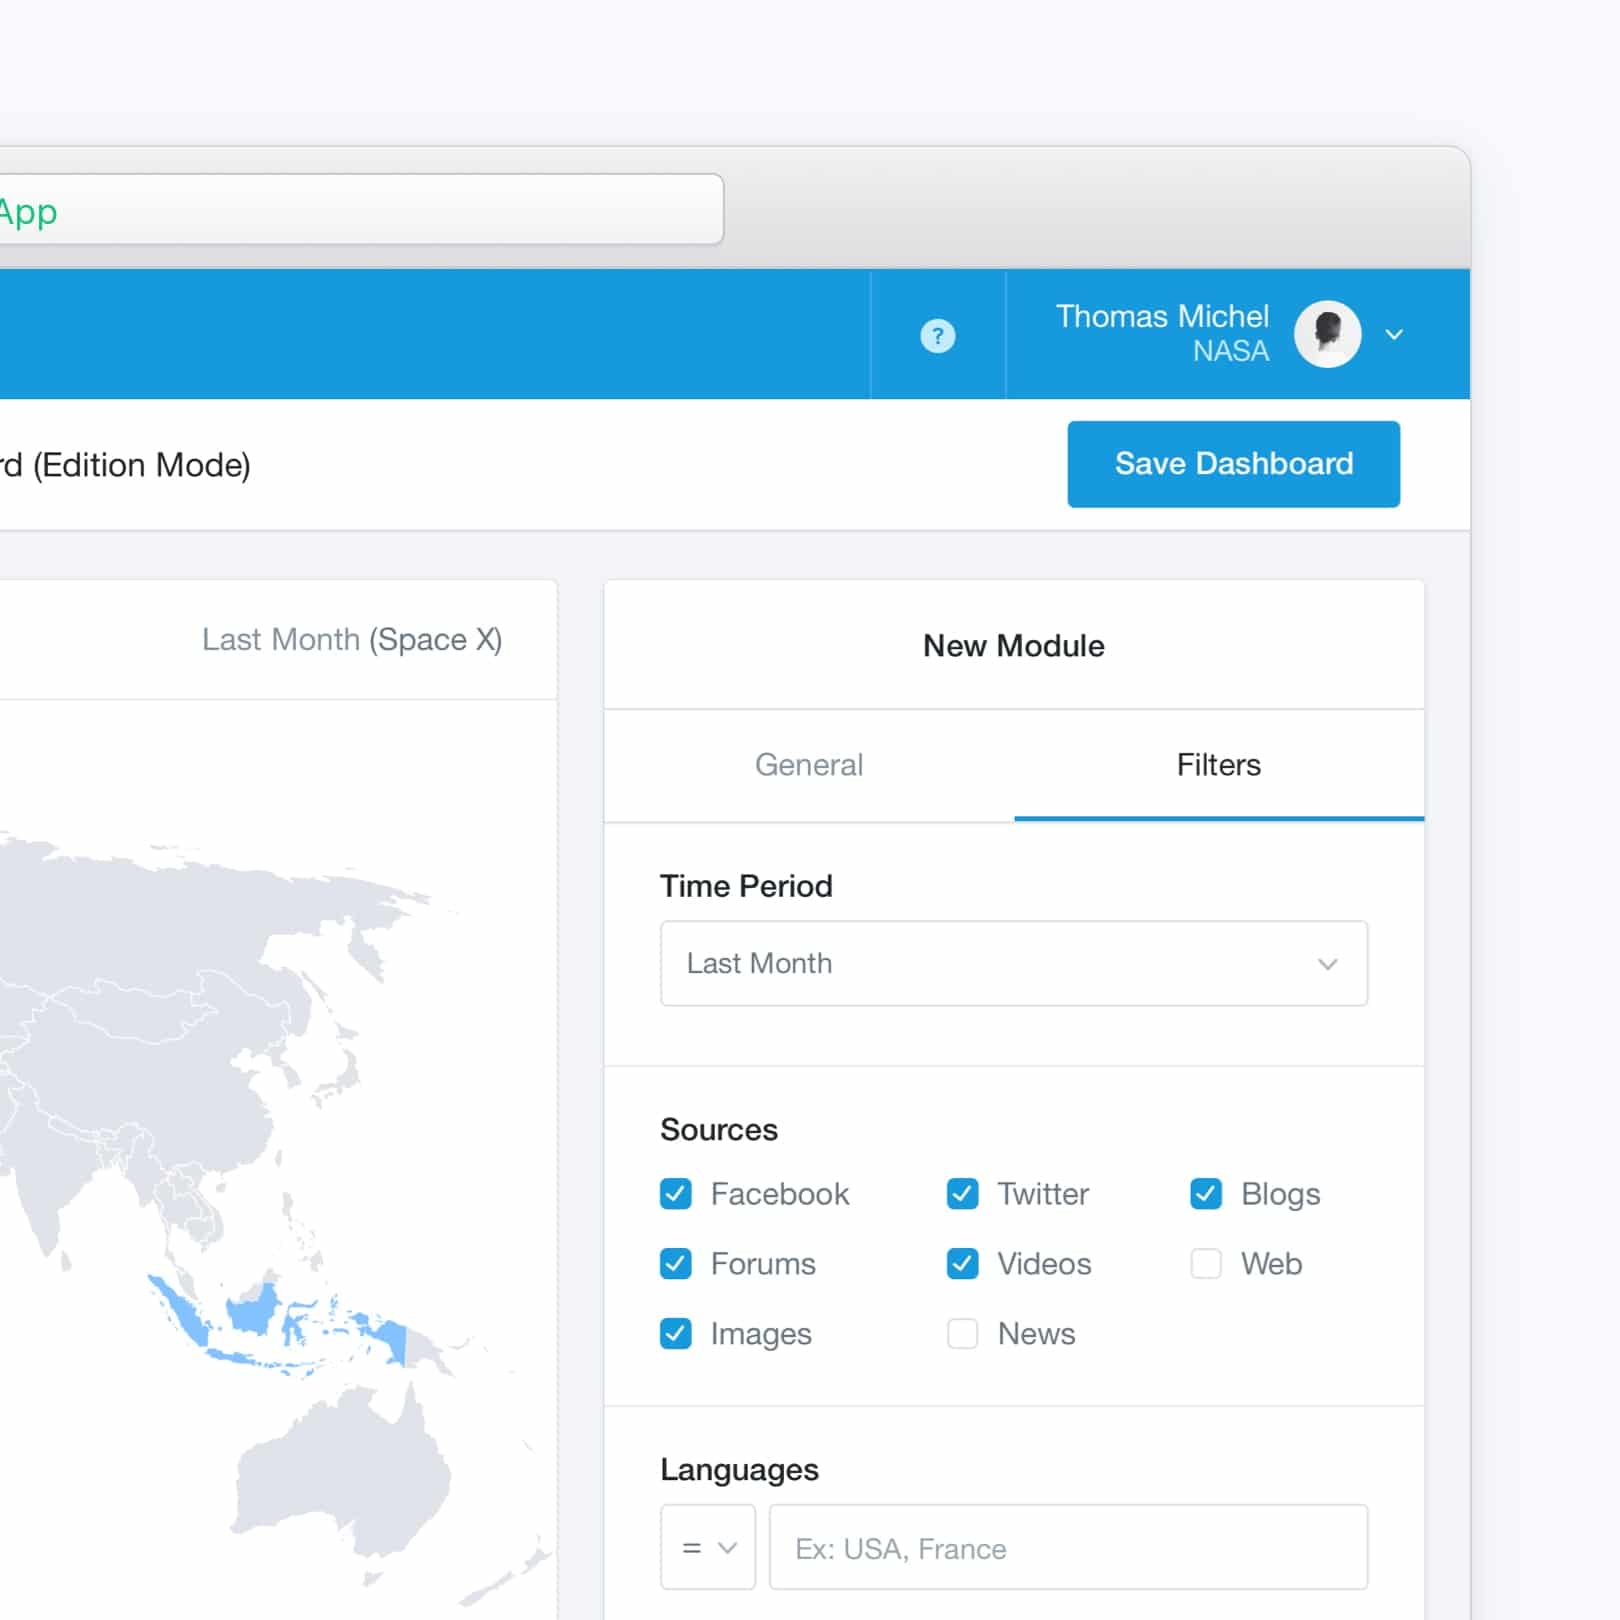The image size is (1620, 1620).
Task: Click the browser address bar
Action: coord(361,209)
